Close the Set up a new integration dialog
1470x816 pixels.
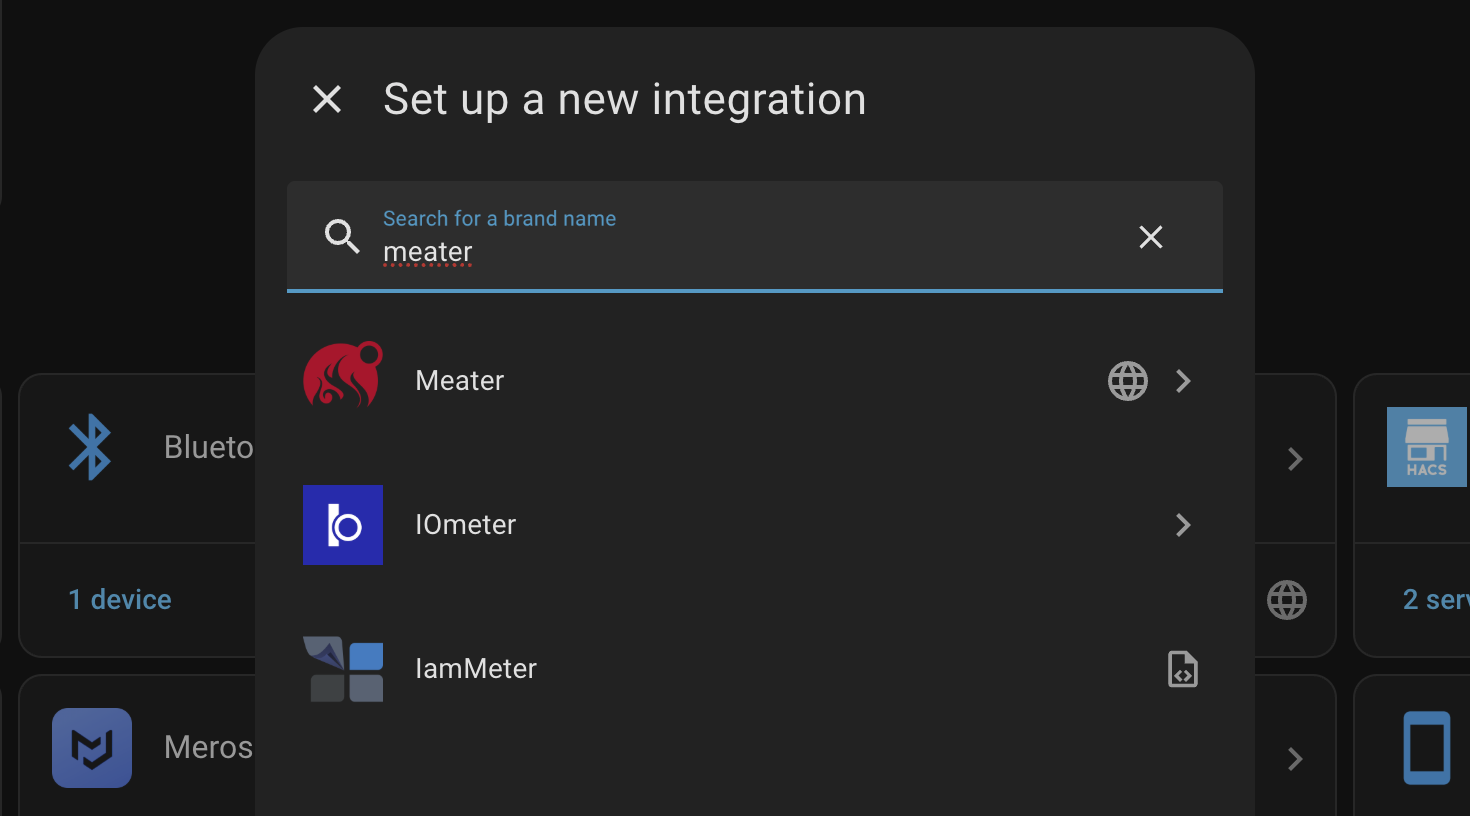[327, 99]
